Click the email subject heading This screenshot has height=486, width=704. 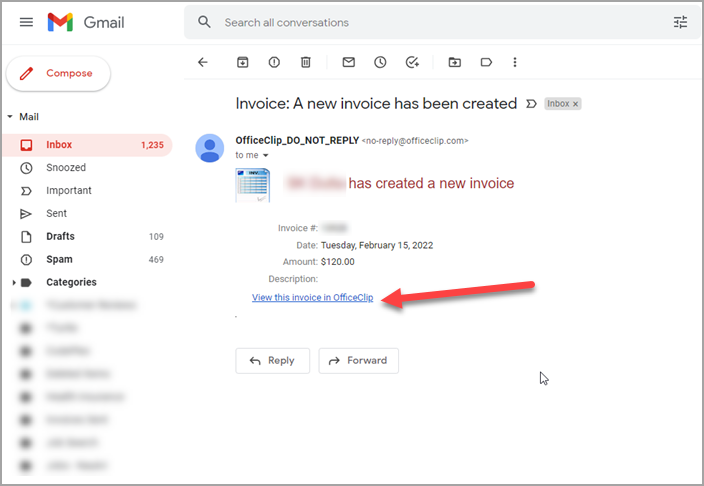point(376,104)
